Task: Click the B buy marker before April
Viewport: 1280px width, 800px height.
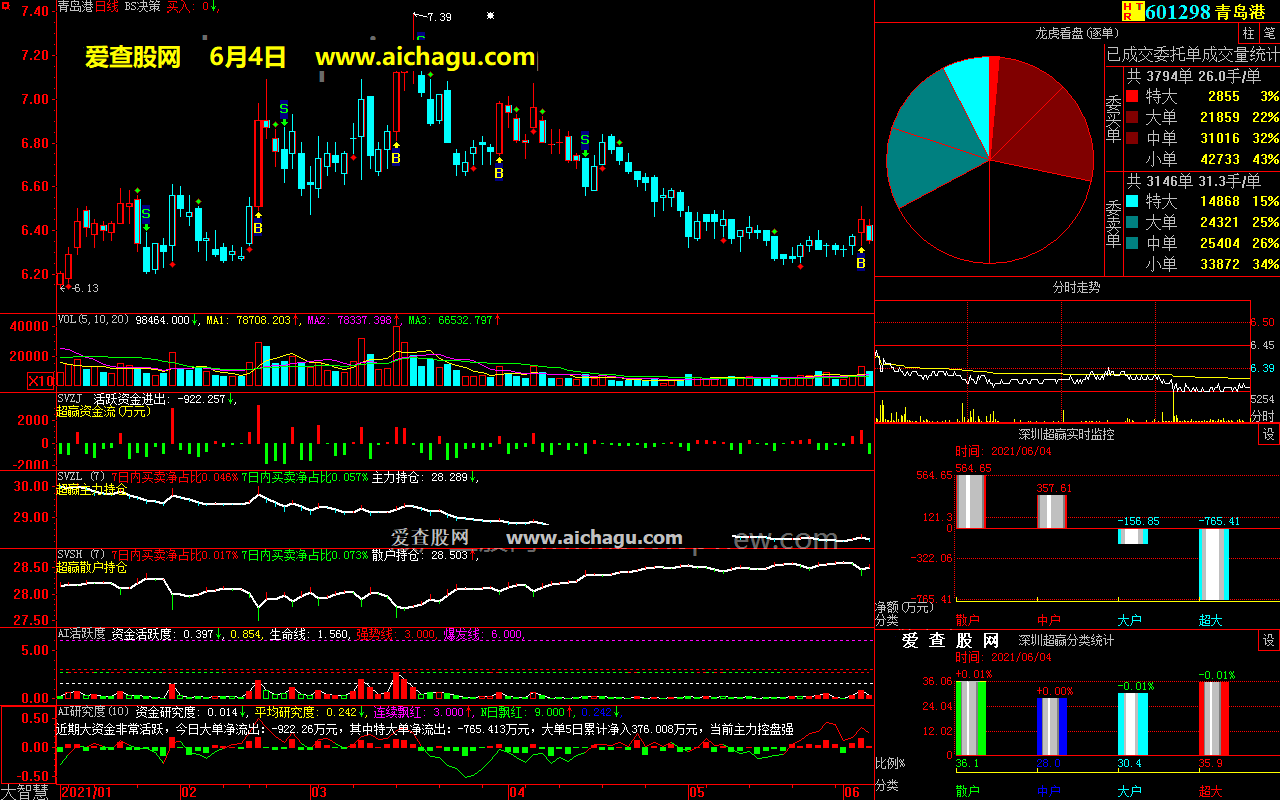Action: click(x=498, y=174)
